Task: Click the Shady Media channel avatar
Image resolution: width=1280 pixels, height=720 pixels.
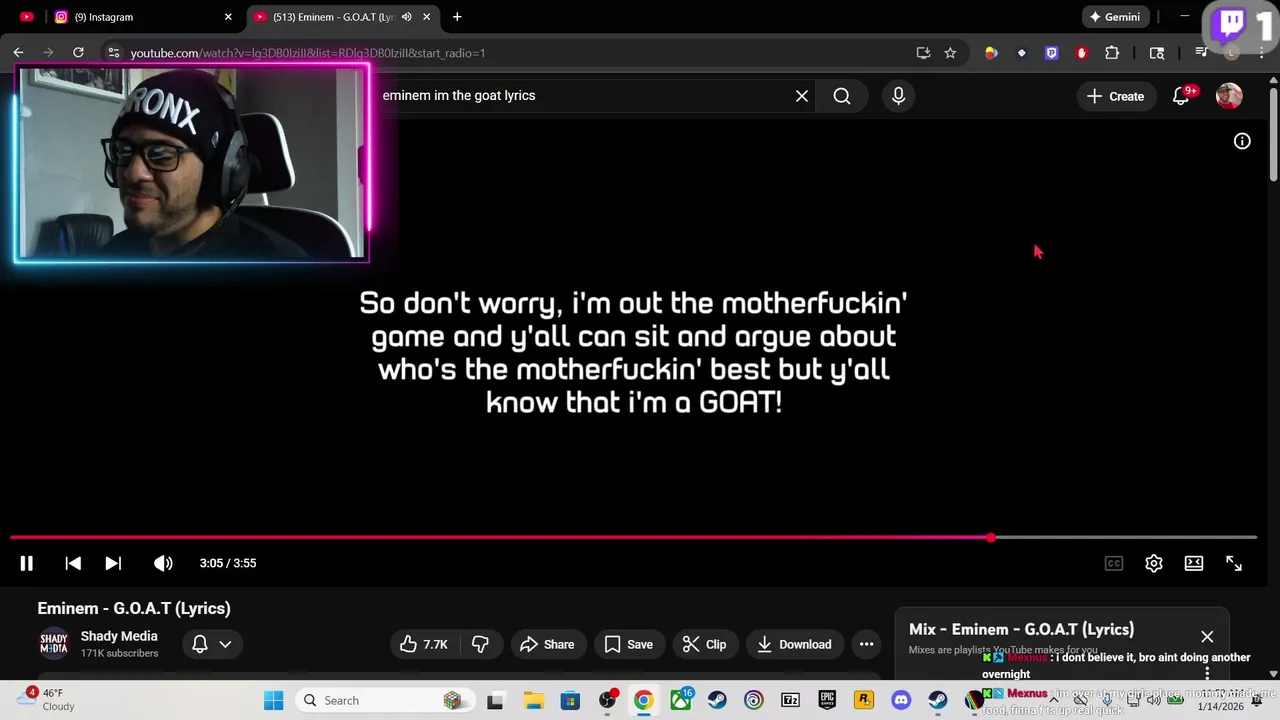Action: coord(54,644)
